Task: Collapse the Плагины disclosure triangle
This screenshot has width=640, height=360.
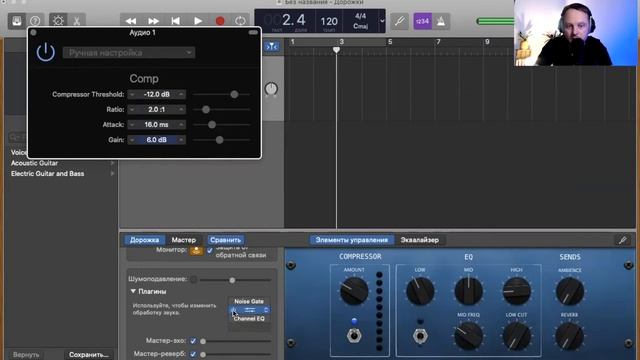Action: [x=133, y=291]
